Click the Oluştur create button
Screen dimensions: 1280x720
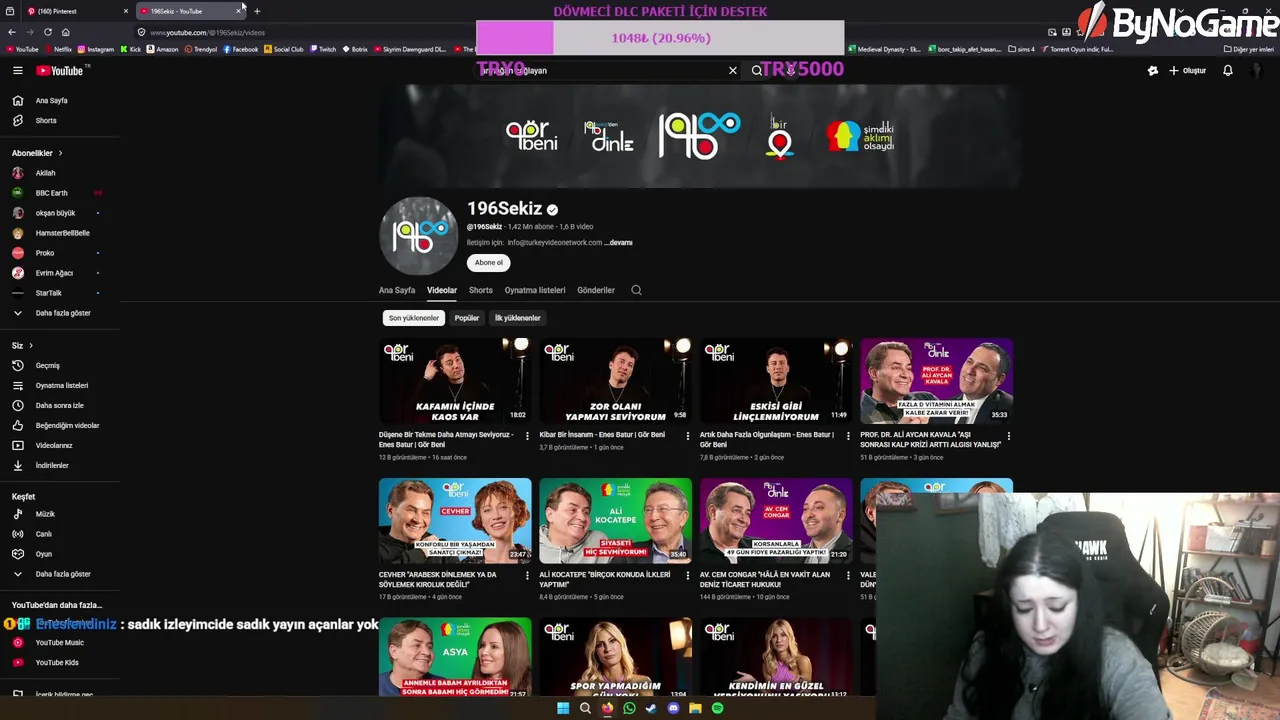1187,70
